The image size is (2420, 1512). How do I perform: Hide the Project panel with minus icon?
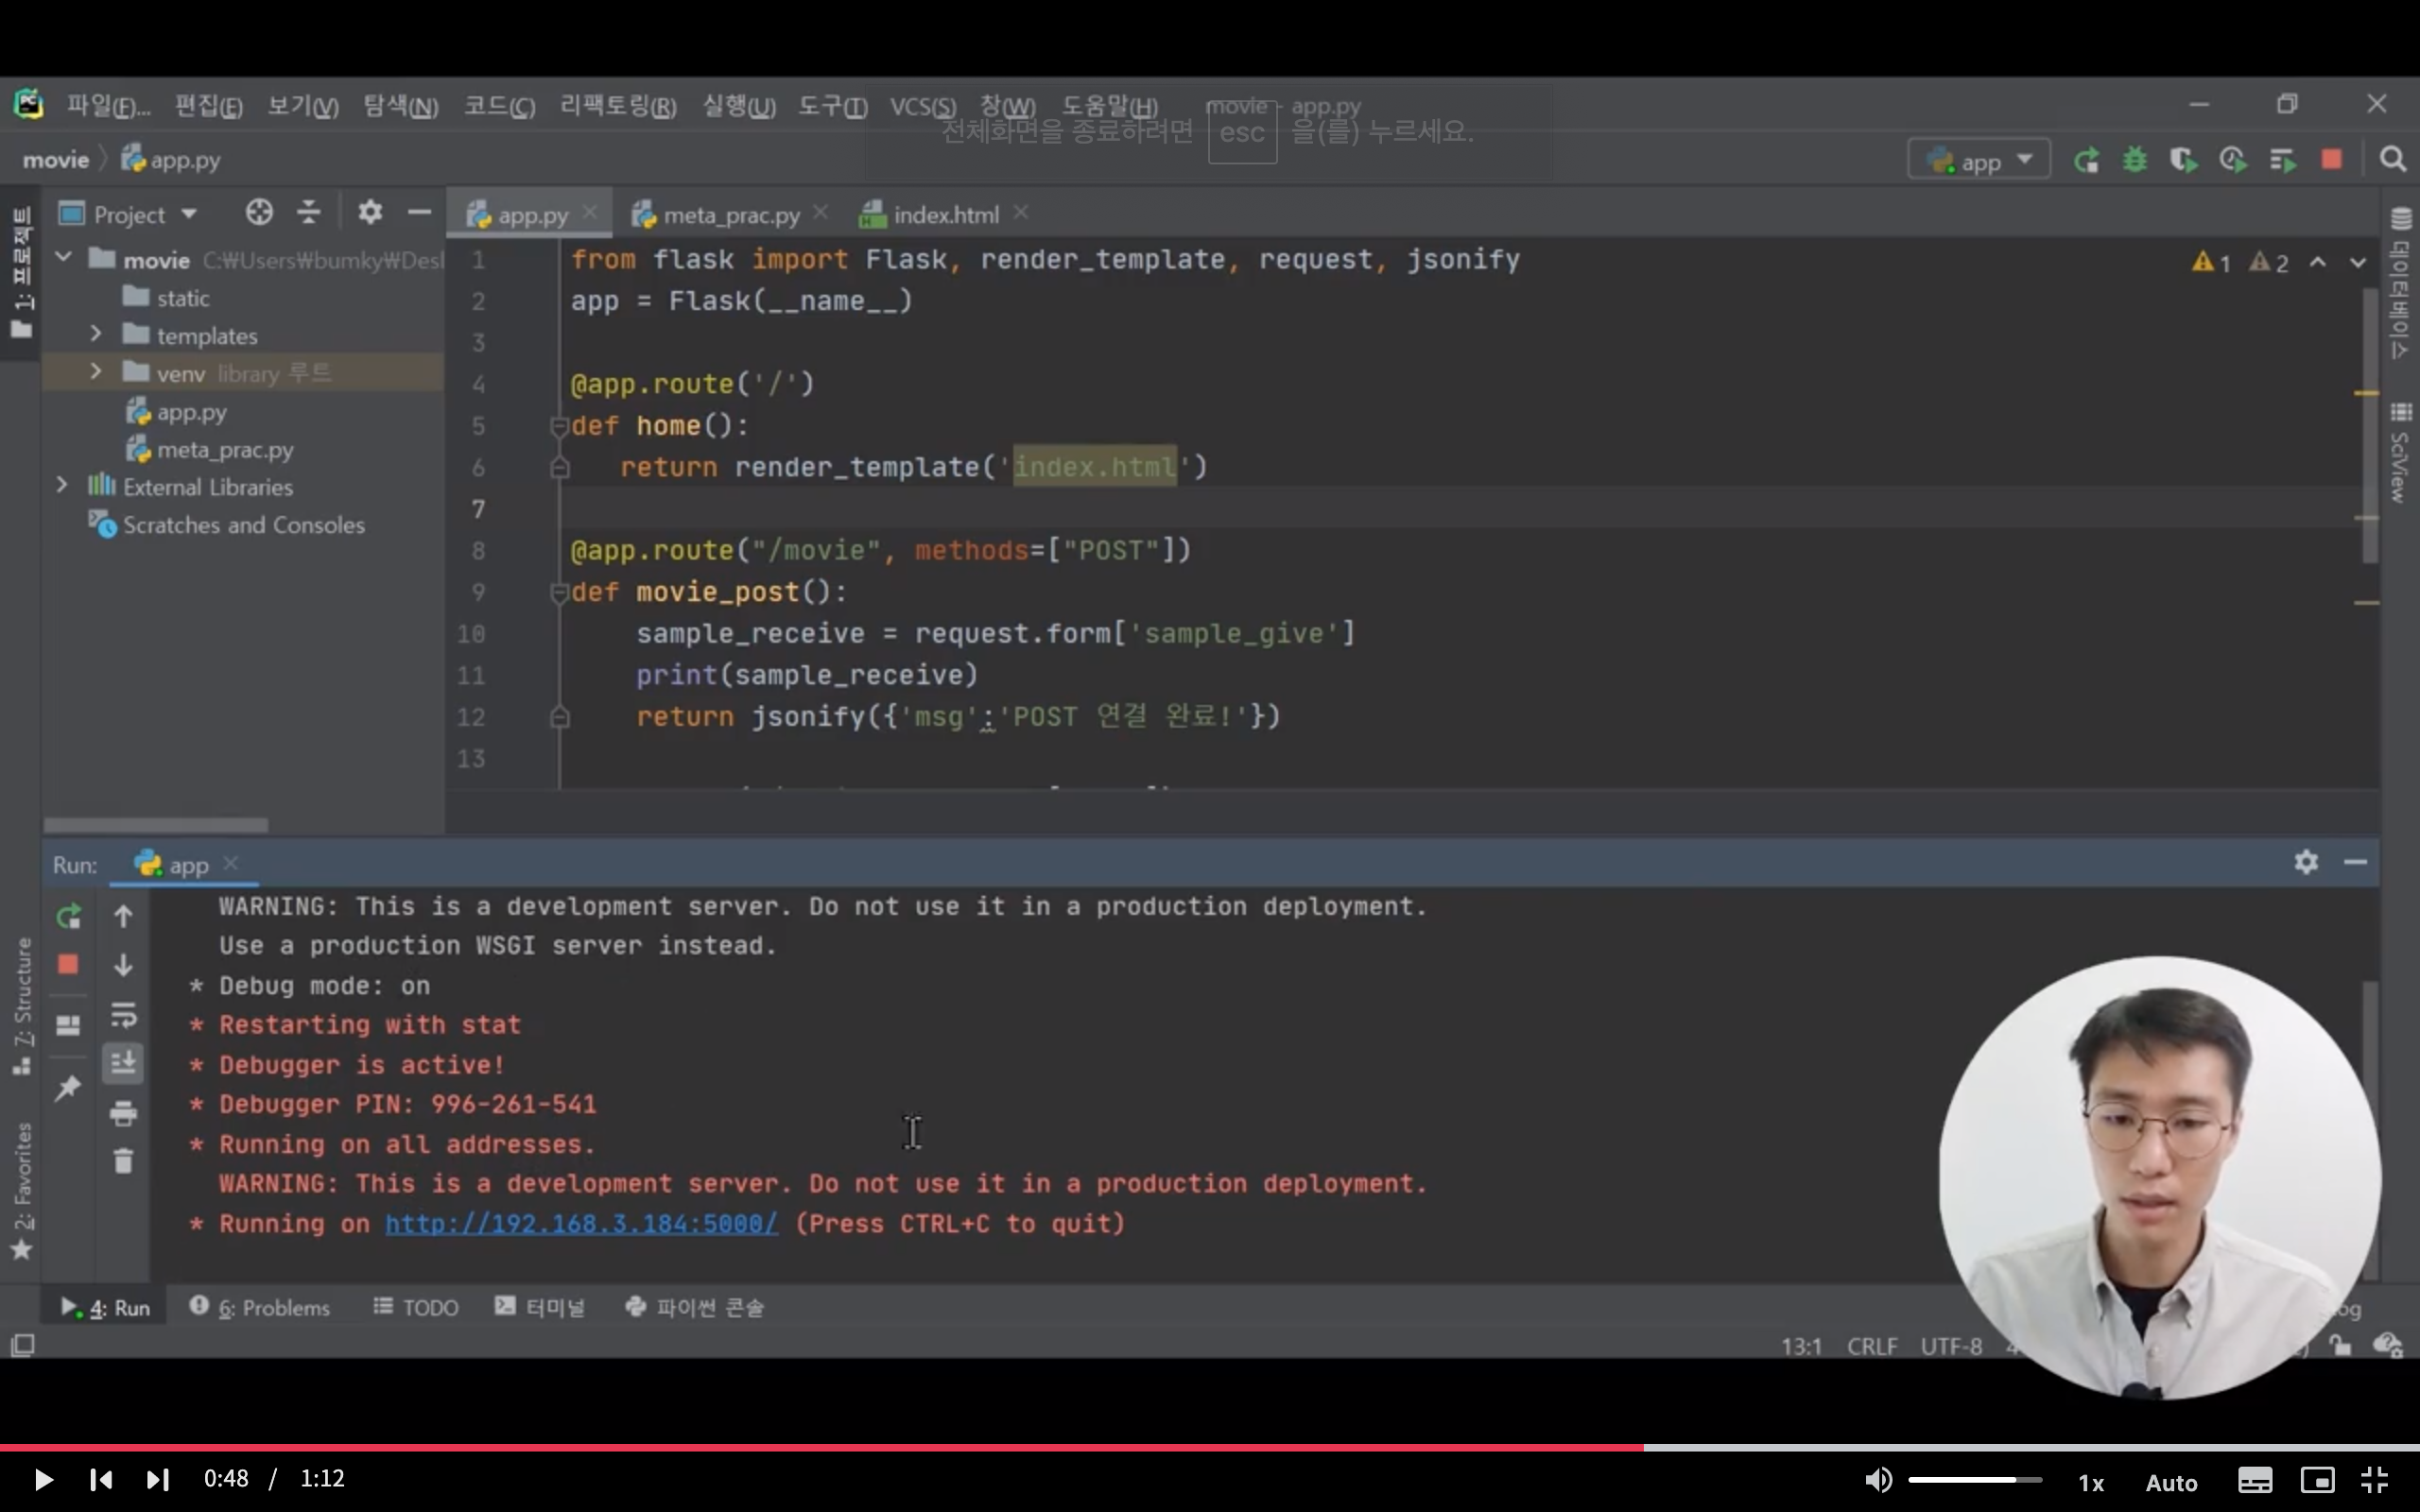tap(419, 212)
